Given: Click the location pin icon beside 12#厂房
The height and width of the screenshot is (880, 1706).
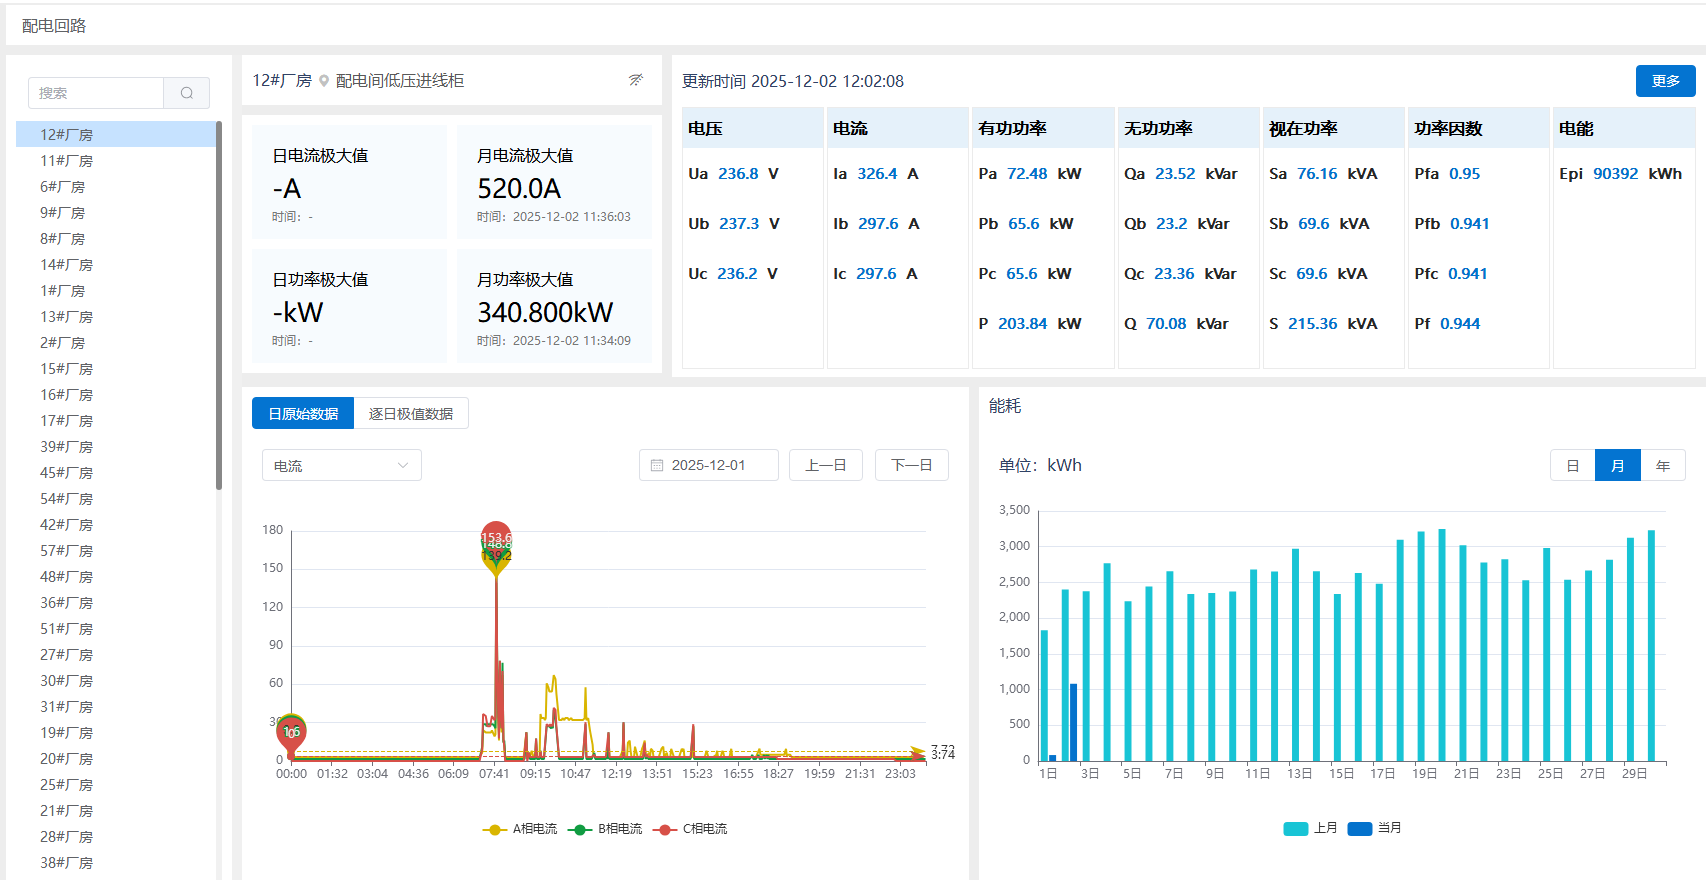Looking at the screenshot, I should 324,81.
